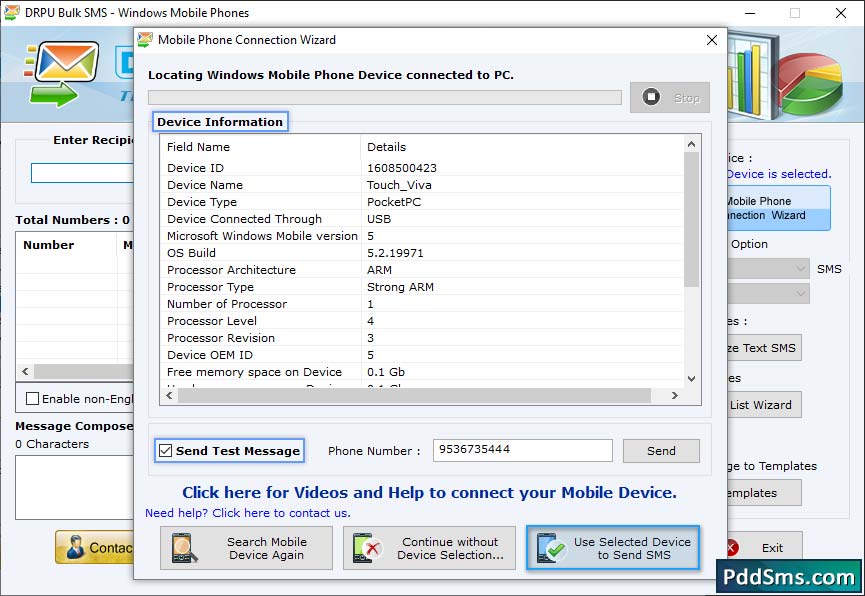This screenshot has width=865, height=596.
Task: Click the device list scroll-down arrow
Action: pos(691,379)
